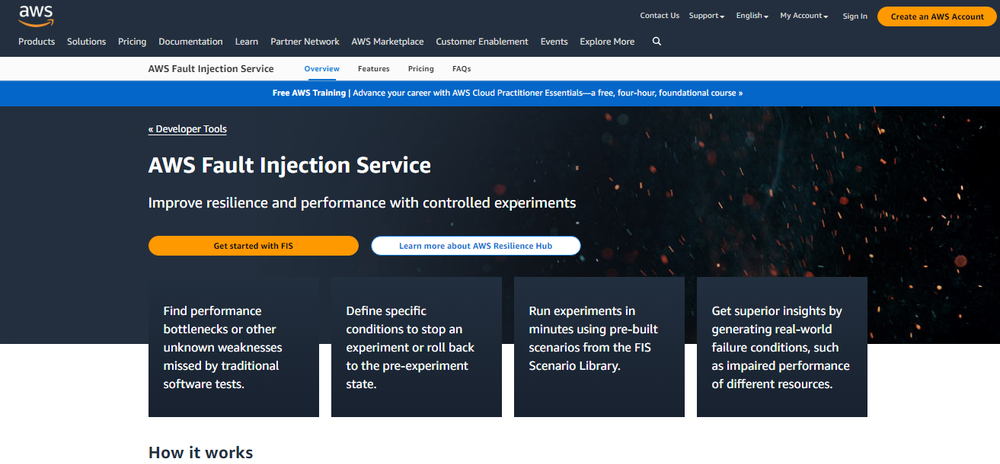This screenshot has width=1000, height=464.
Task: Expand the My Account dropdown
Action: [804, 16]
